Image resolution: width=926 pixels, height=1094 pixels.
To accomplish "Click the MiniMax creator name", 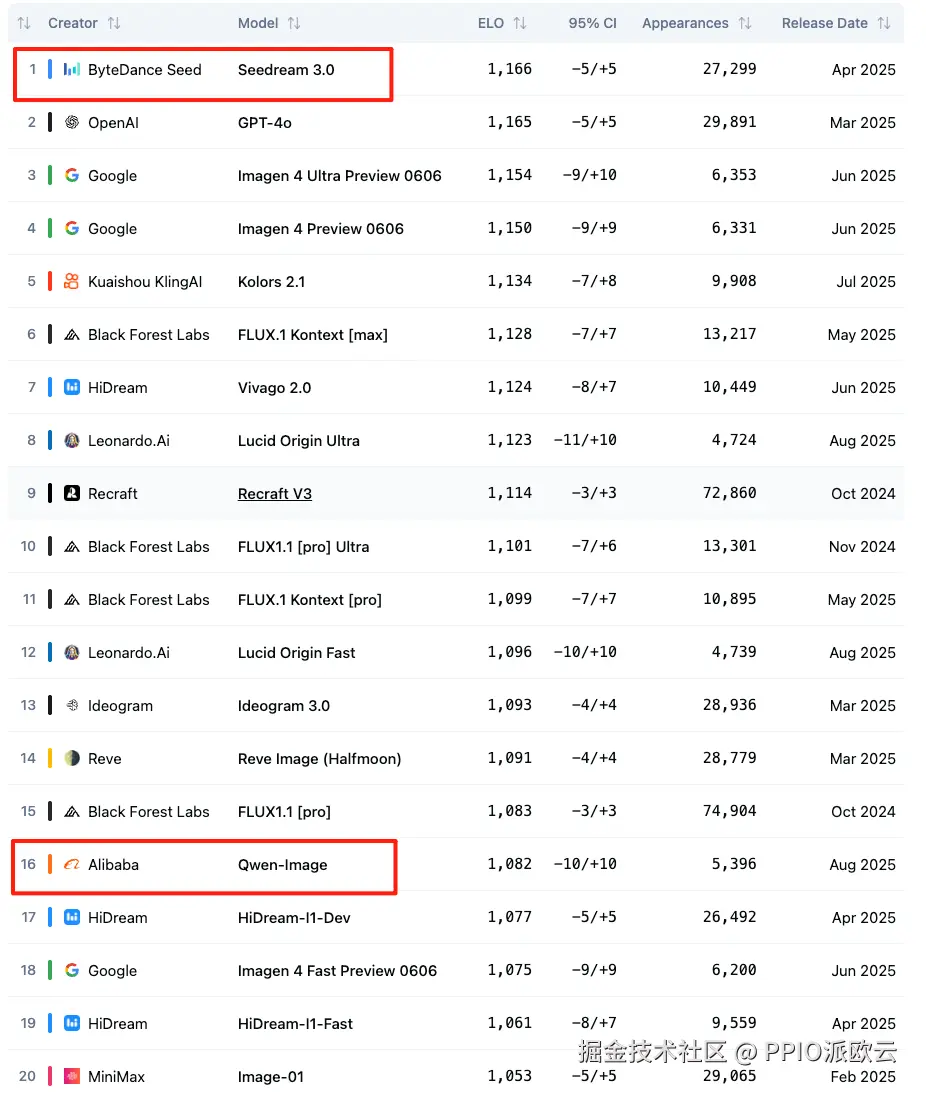I will tap(117, 1077).
